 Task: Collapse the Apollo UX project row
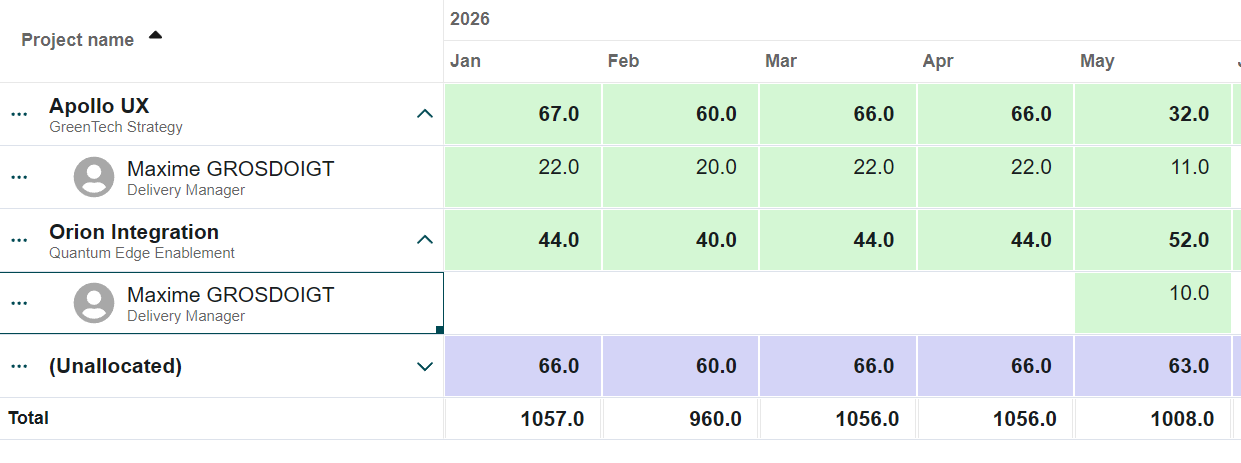[x=425, y=114]
